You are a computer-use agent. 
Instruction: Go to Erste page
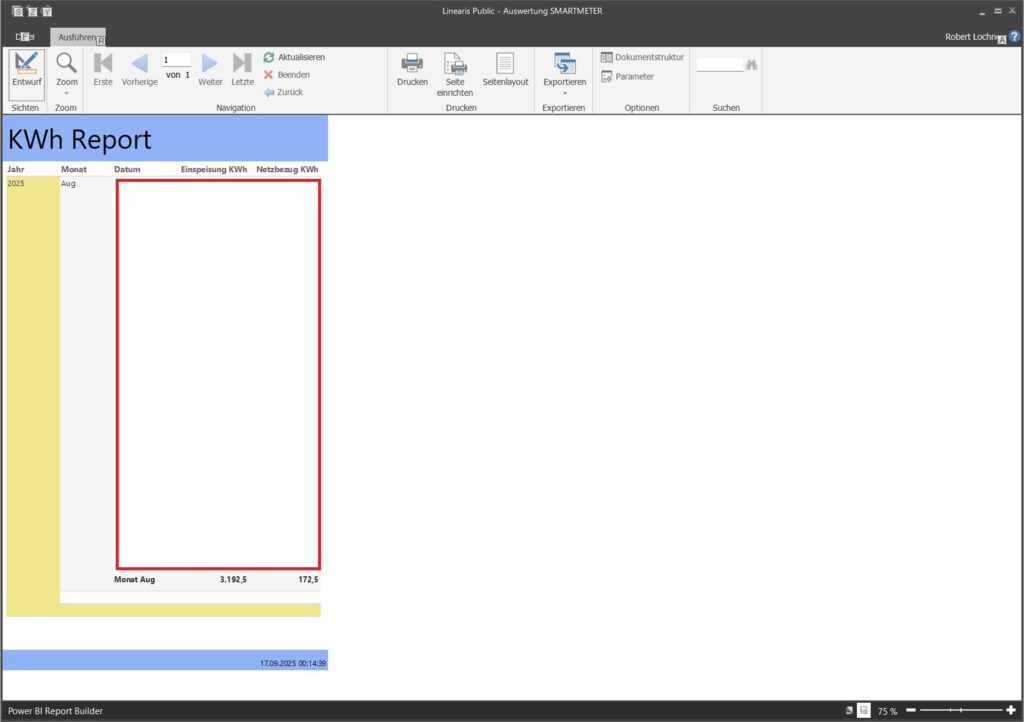click(x=103, y=70)
